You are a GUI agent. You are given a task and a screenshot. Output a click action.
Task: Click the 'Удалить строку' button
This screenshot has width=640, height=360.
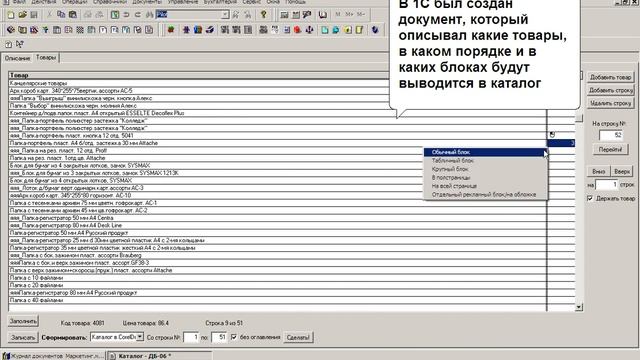[x=611, y=103]
